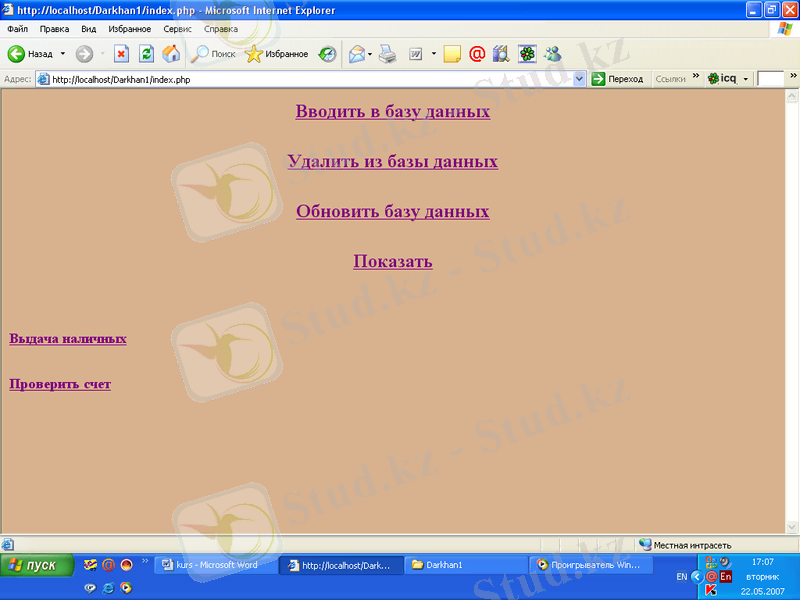Open the History clock icon
Screen dimensions: 800x600
327,54
